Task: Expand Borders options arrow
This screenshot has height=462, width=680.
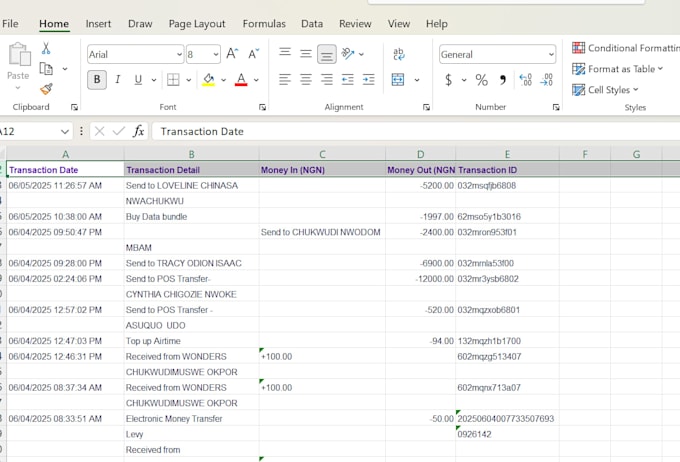Action: point(189,80)
